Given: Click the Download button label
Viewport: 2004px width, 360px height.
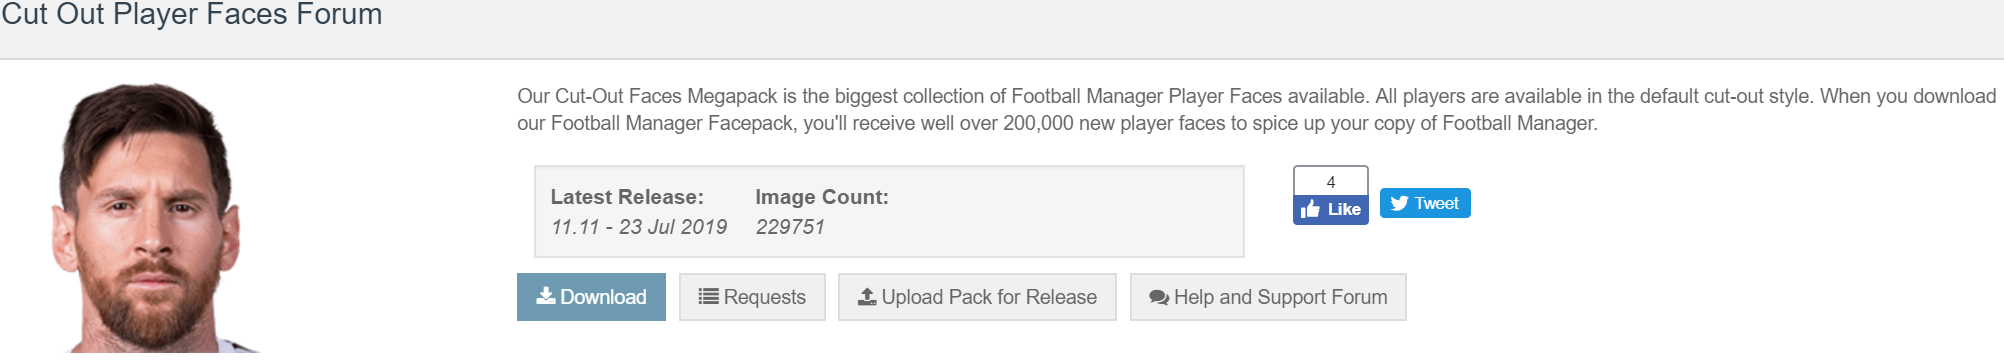Looking at the screenshot, I should tap(603, 297).
